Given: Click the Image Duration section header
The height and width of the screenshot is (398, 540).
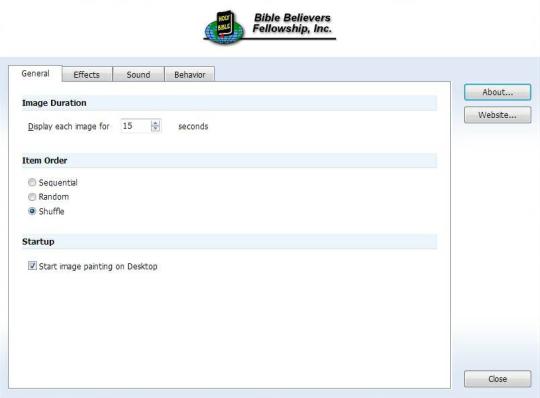Looking at the screenshot, I should point(229,103).
